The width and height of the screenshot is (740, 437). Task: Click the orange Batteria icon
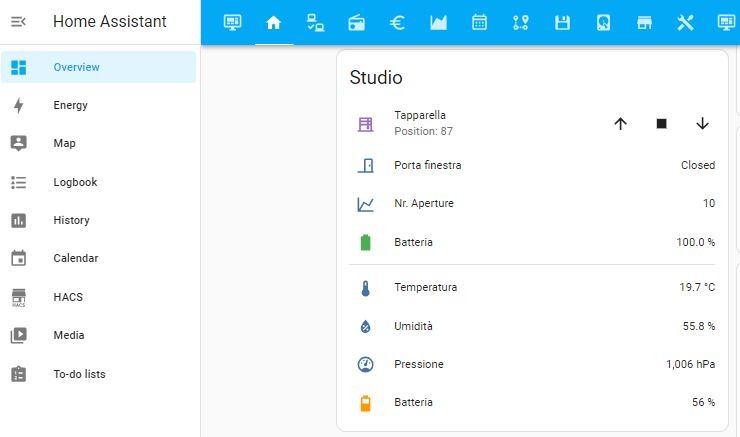[x=365, y=402]
